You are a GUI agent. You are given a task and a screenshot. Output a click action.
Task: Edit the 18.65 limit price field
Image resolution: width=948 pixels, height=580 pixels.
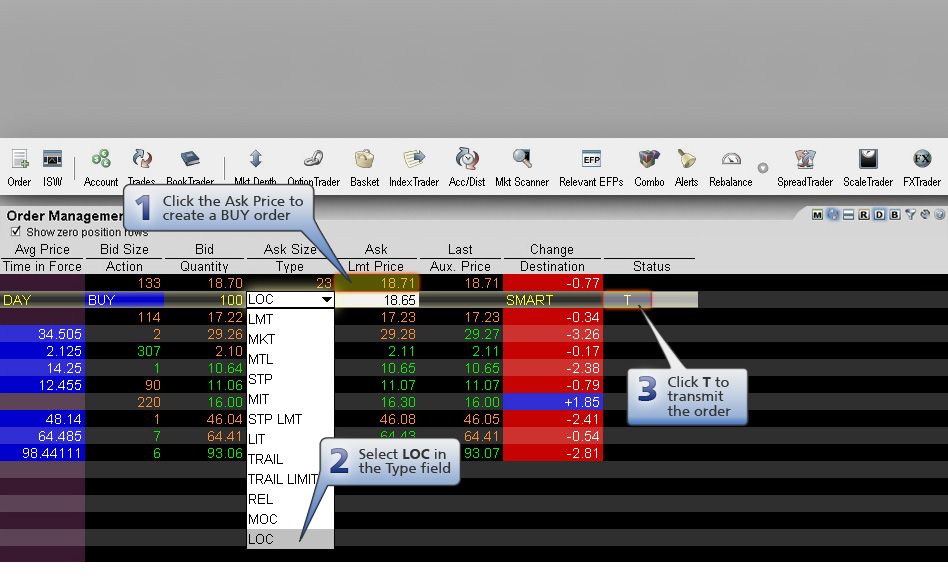coord(377,300)
